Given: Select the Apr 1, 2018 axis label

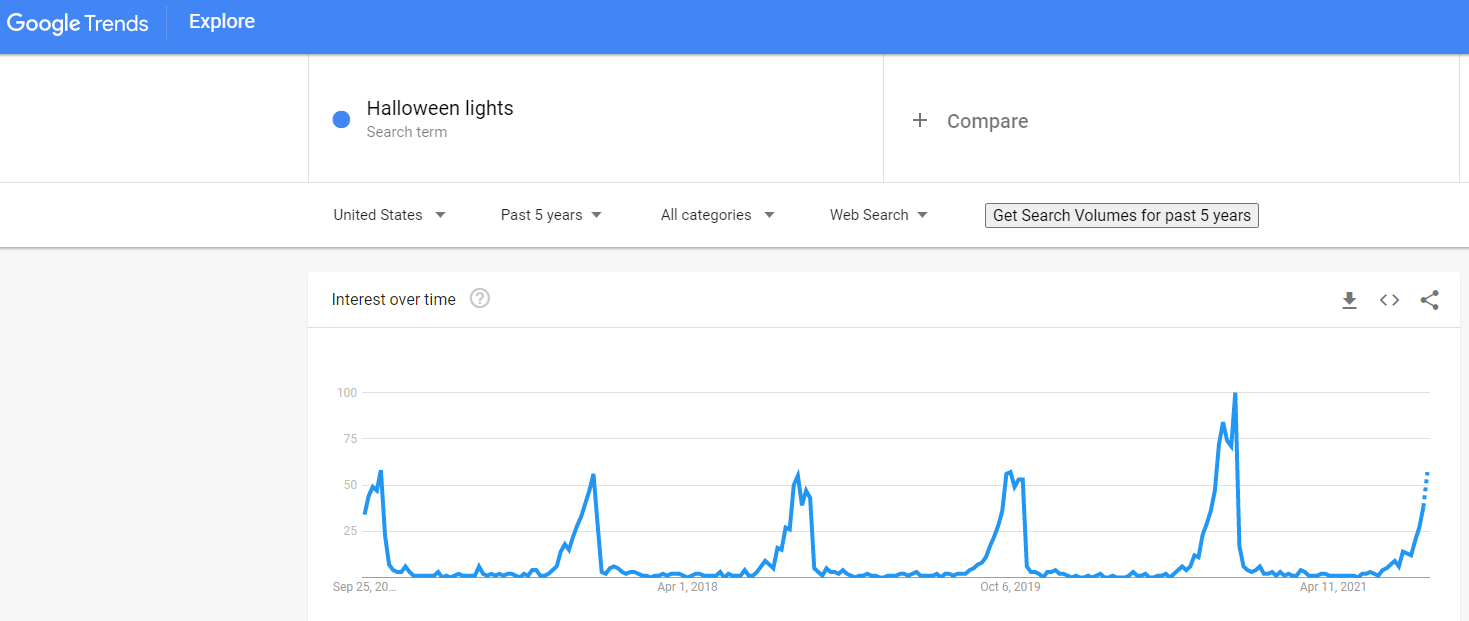Looking at the screenshot, I should tap(687, 587).
